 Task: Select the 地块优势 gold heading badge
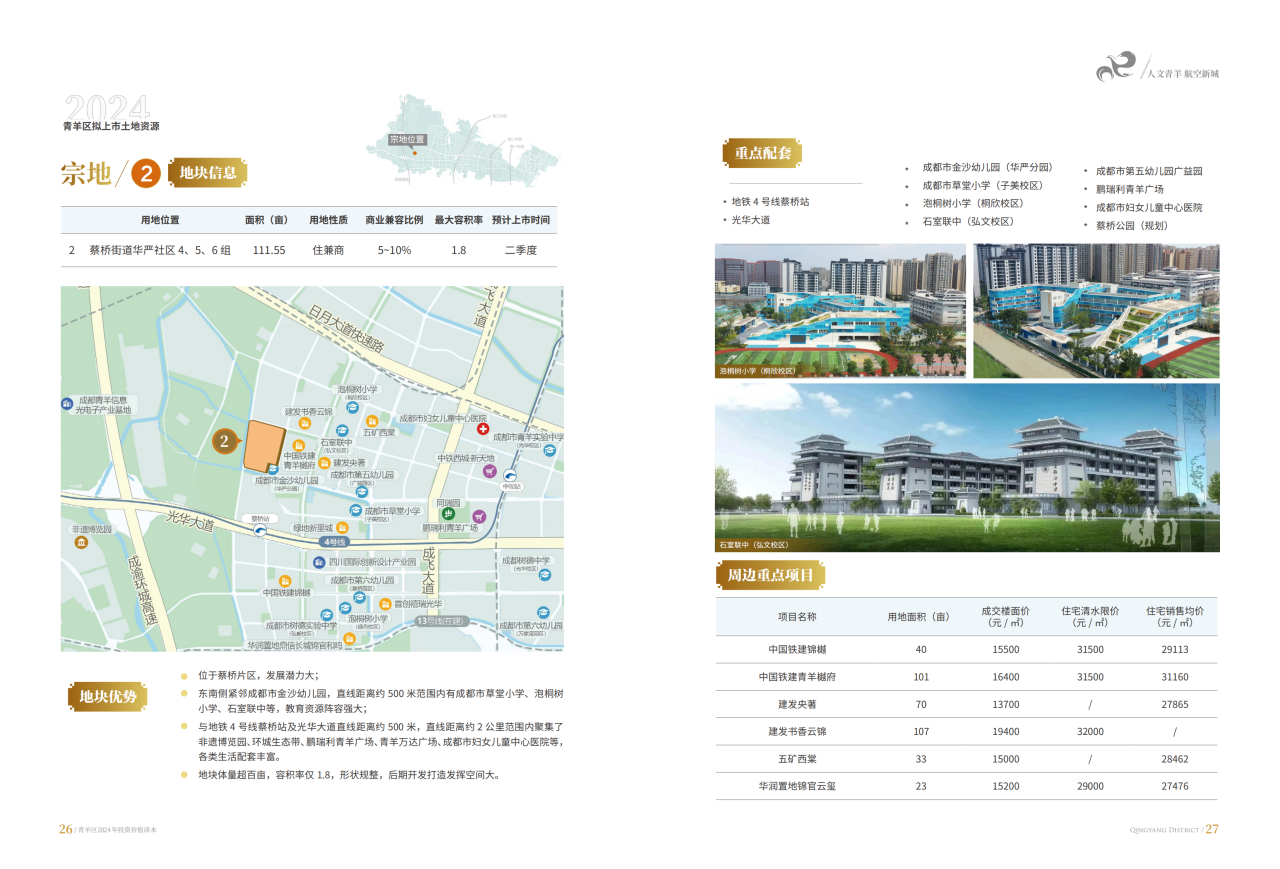(108, 697)
